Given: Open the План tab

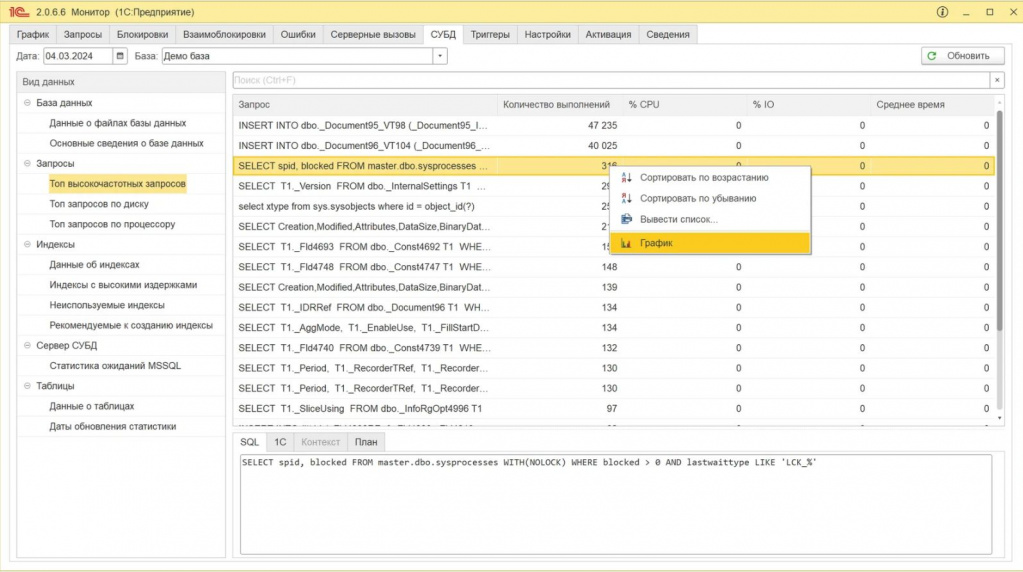Looking at the screenshot, I should [366, 442].
